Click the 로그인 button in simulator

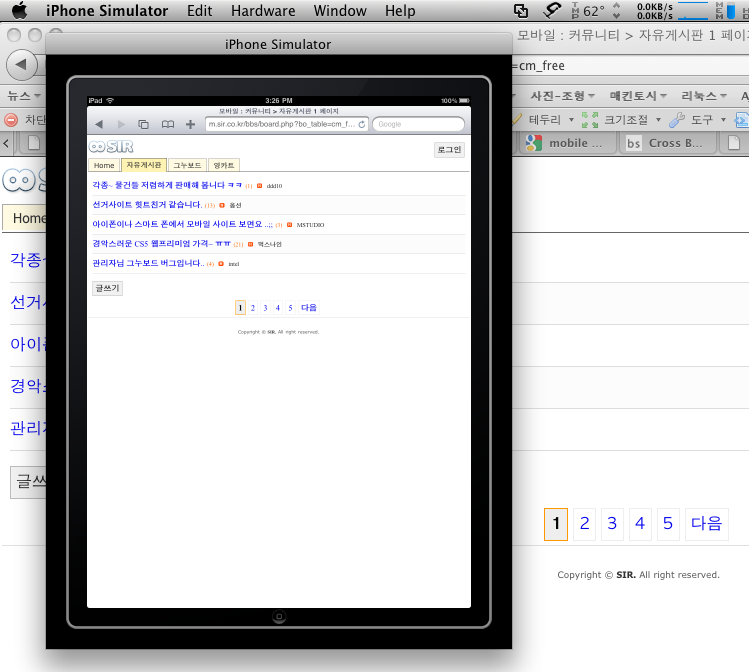[x=450, y=149]
